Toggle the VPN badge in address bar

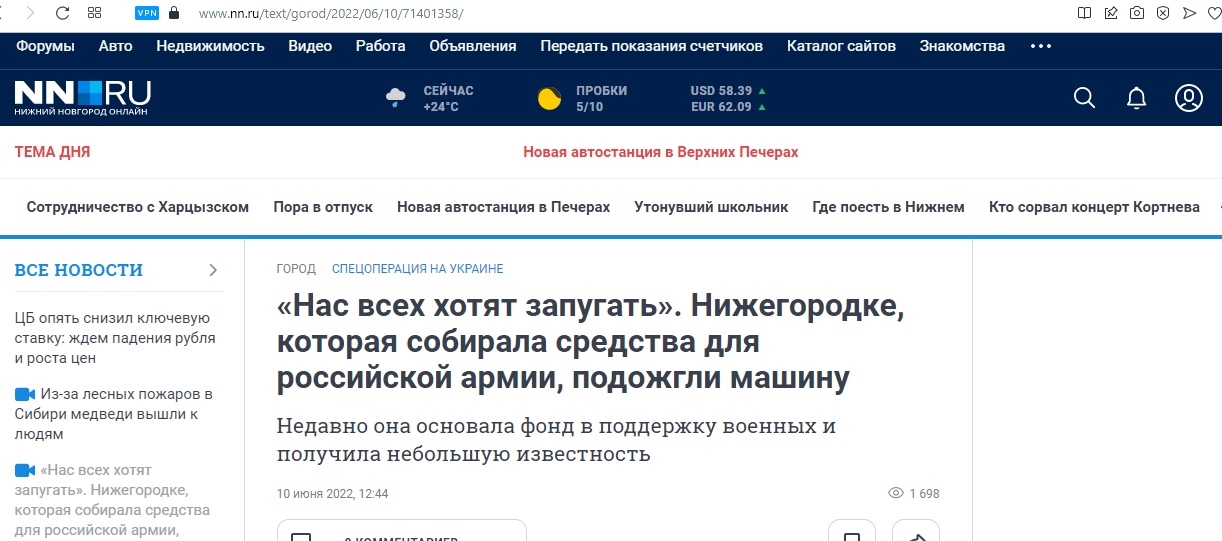[x=147, y=13]
